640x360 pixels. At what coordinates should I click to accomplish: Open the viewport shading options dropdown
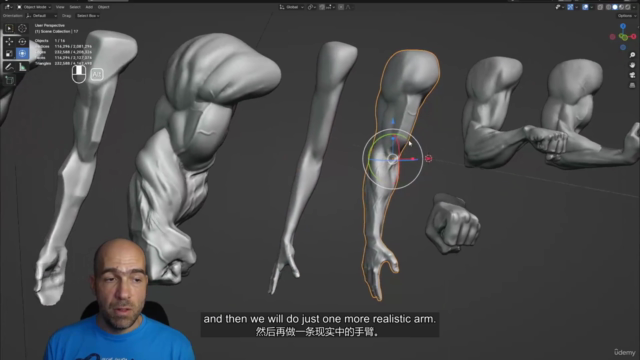633,7
